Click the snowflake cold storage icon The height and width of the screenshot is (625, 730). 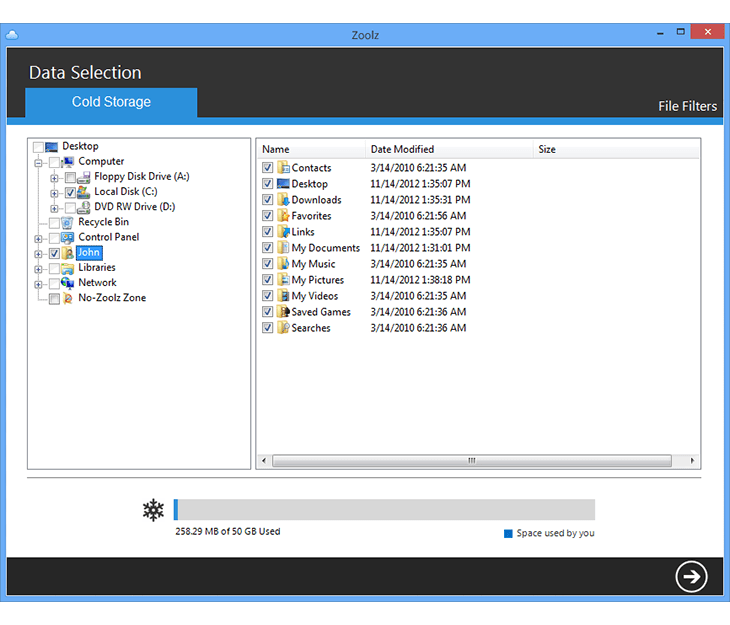coord(153,510)
